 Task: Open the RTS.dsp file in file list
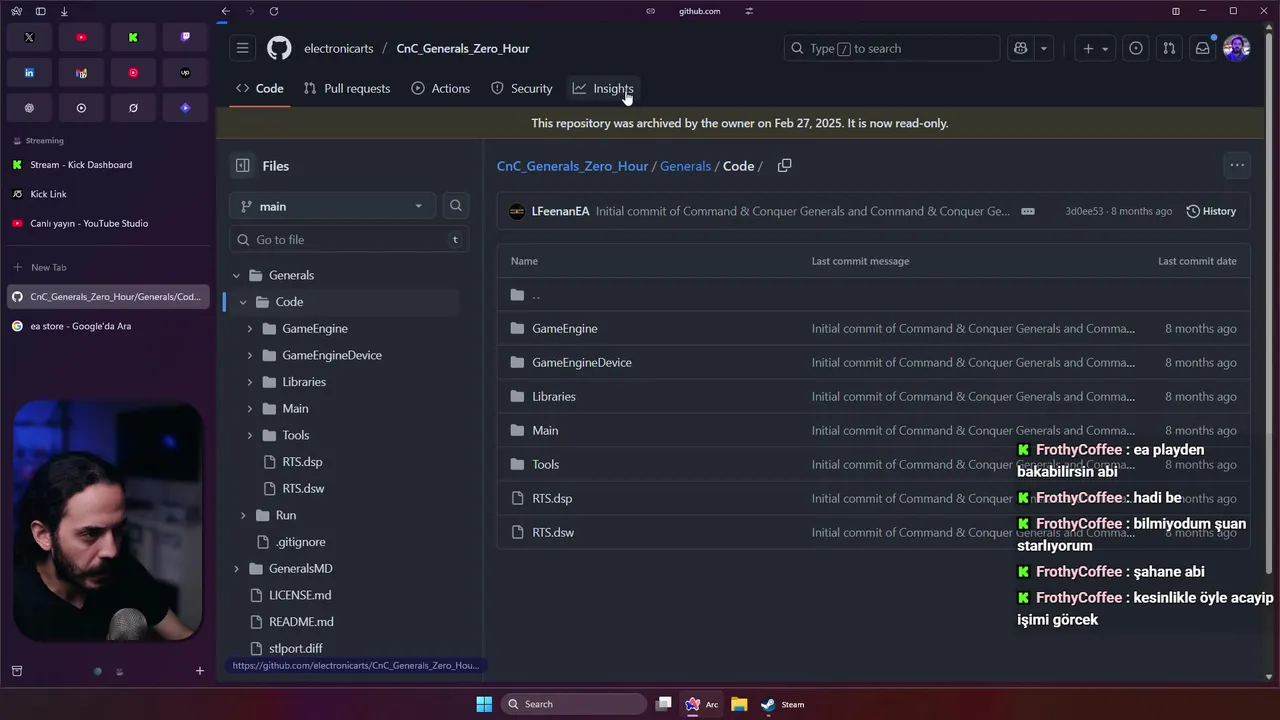552,498
